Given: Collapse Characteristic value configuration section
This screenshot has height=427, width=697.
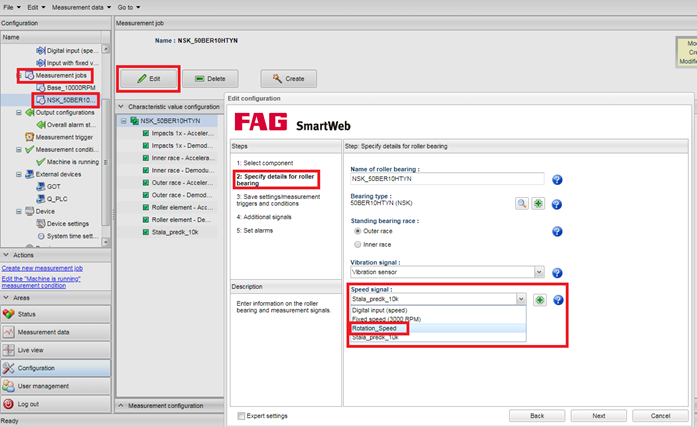Looking at the screenshot, I should coord(121,107).
